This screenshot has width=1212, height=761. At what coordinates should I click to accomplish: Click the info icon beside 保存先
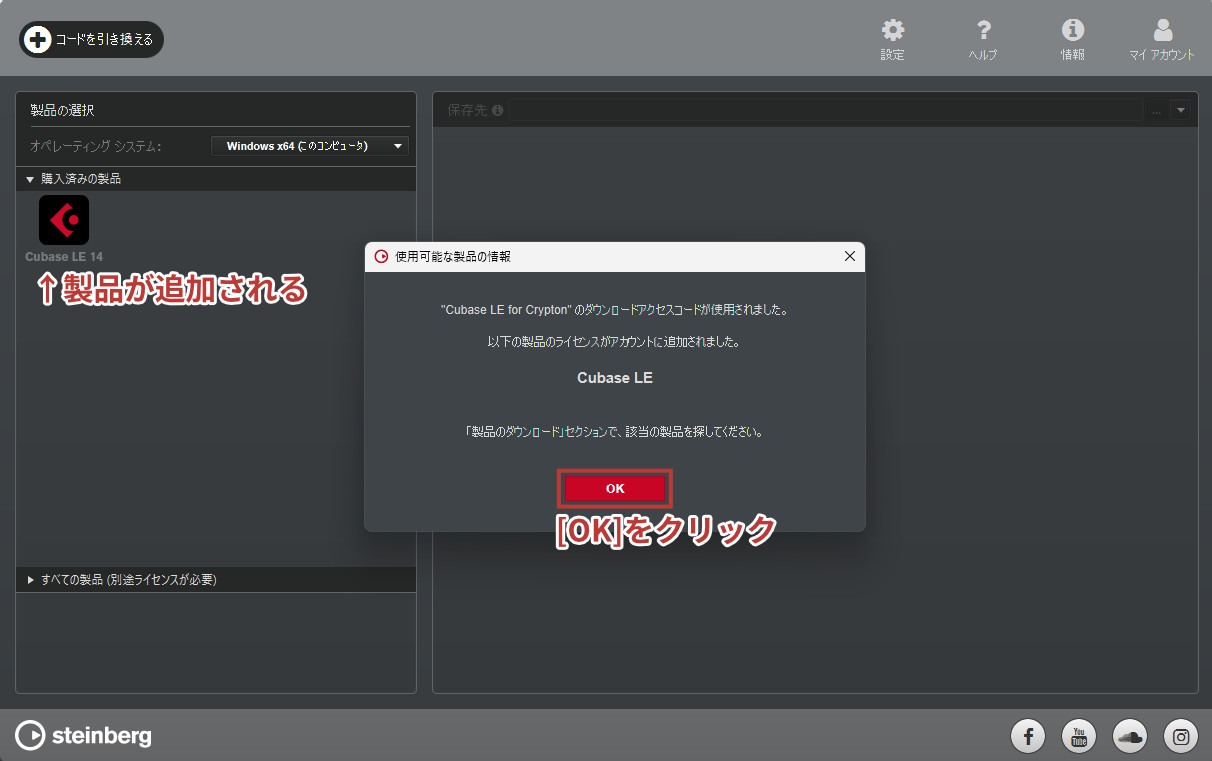[x=498, y=110]
